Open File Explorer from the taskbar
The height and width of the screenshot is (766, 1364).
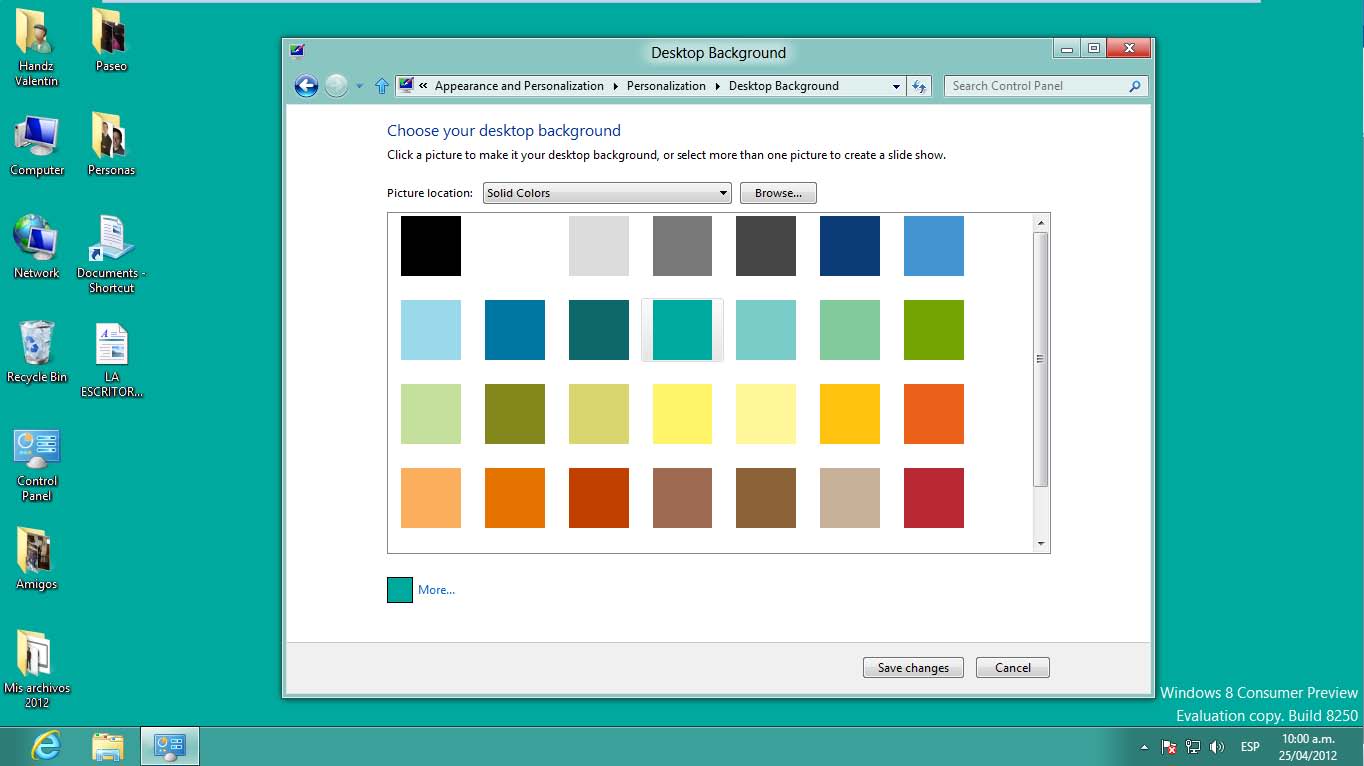point(108,746)
